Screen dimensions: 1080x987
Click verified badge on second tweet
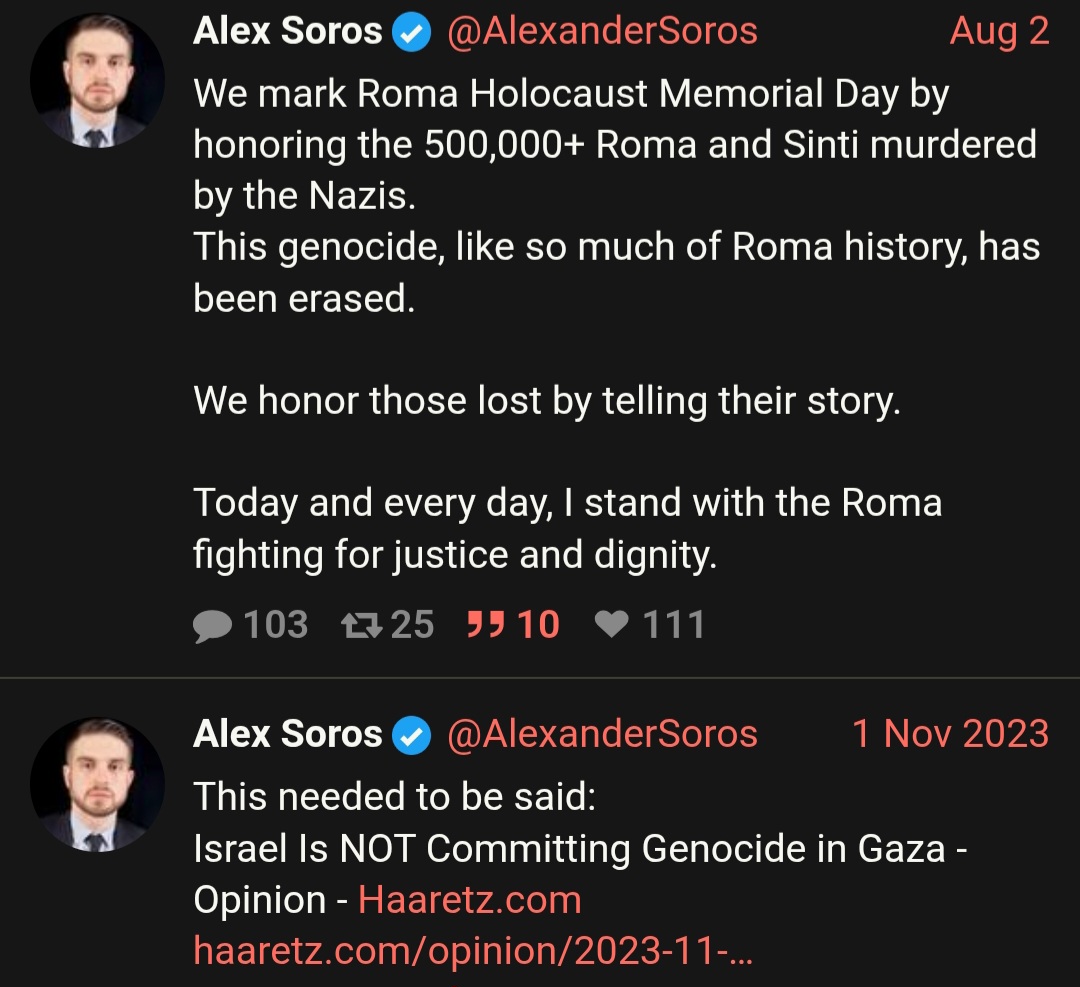(411, 735)
